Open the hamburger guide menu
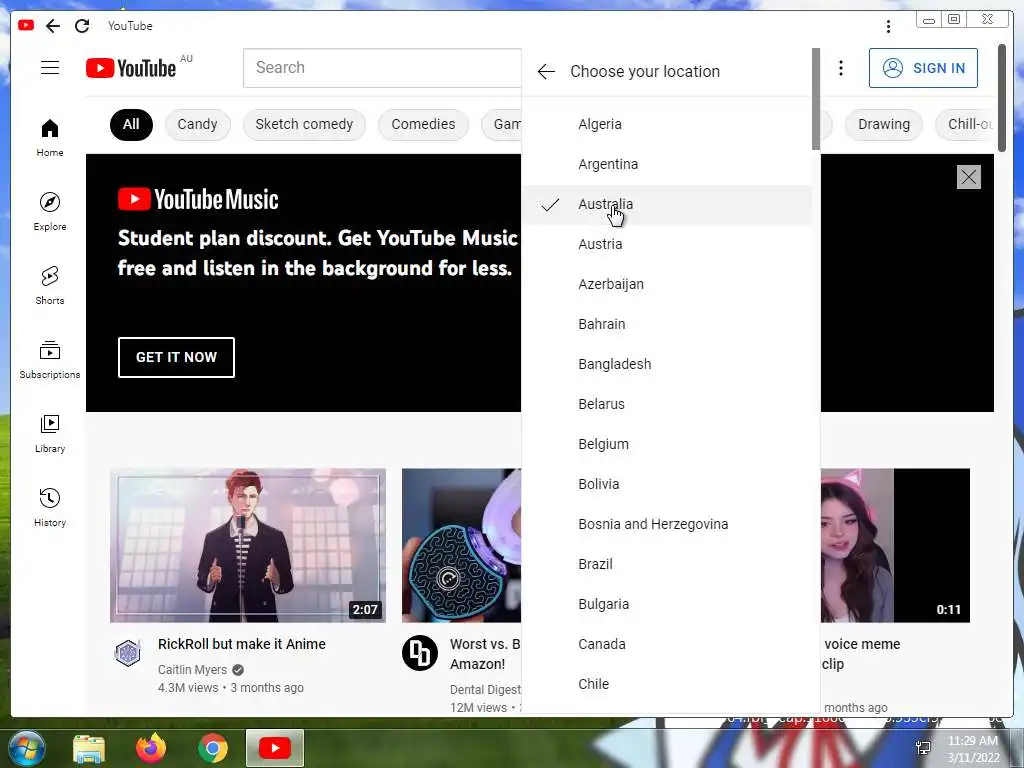This screenshot has width=1024, height=768. [50, 67]
